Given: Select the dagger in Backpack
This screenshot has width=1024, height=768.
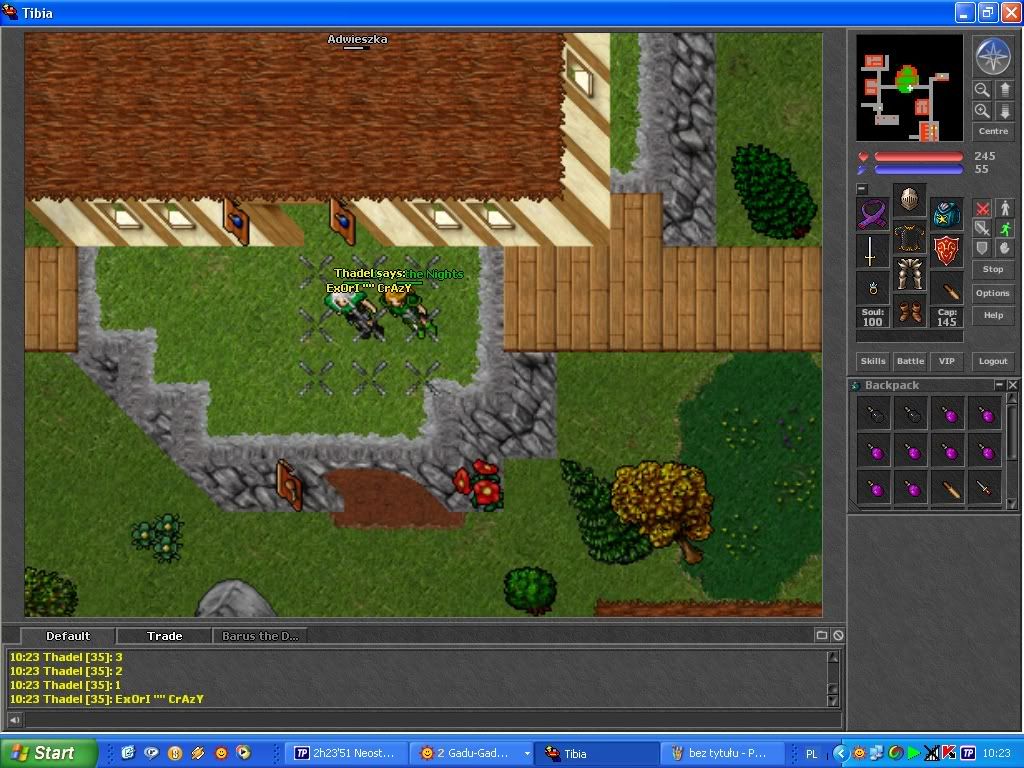Looking at the screenshot, I should (x=985, y=488).
